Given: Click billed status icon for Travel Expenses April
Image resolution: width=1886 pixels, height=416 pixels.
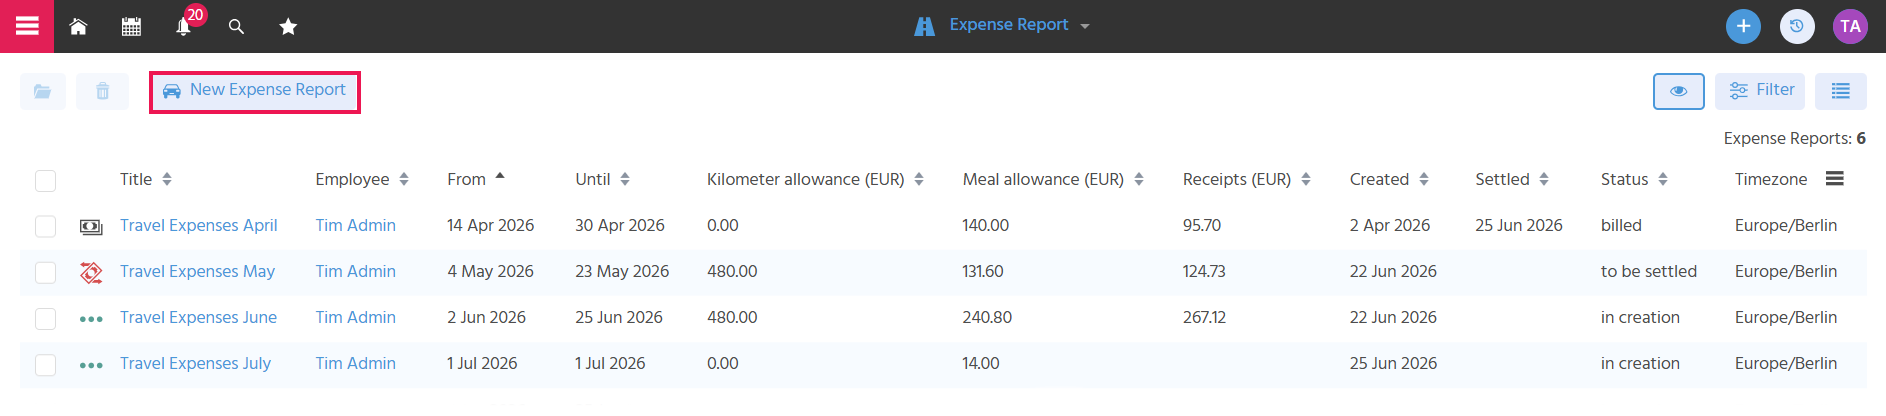Looking at the screenshot, I should click(x=91, y=227).
